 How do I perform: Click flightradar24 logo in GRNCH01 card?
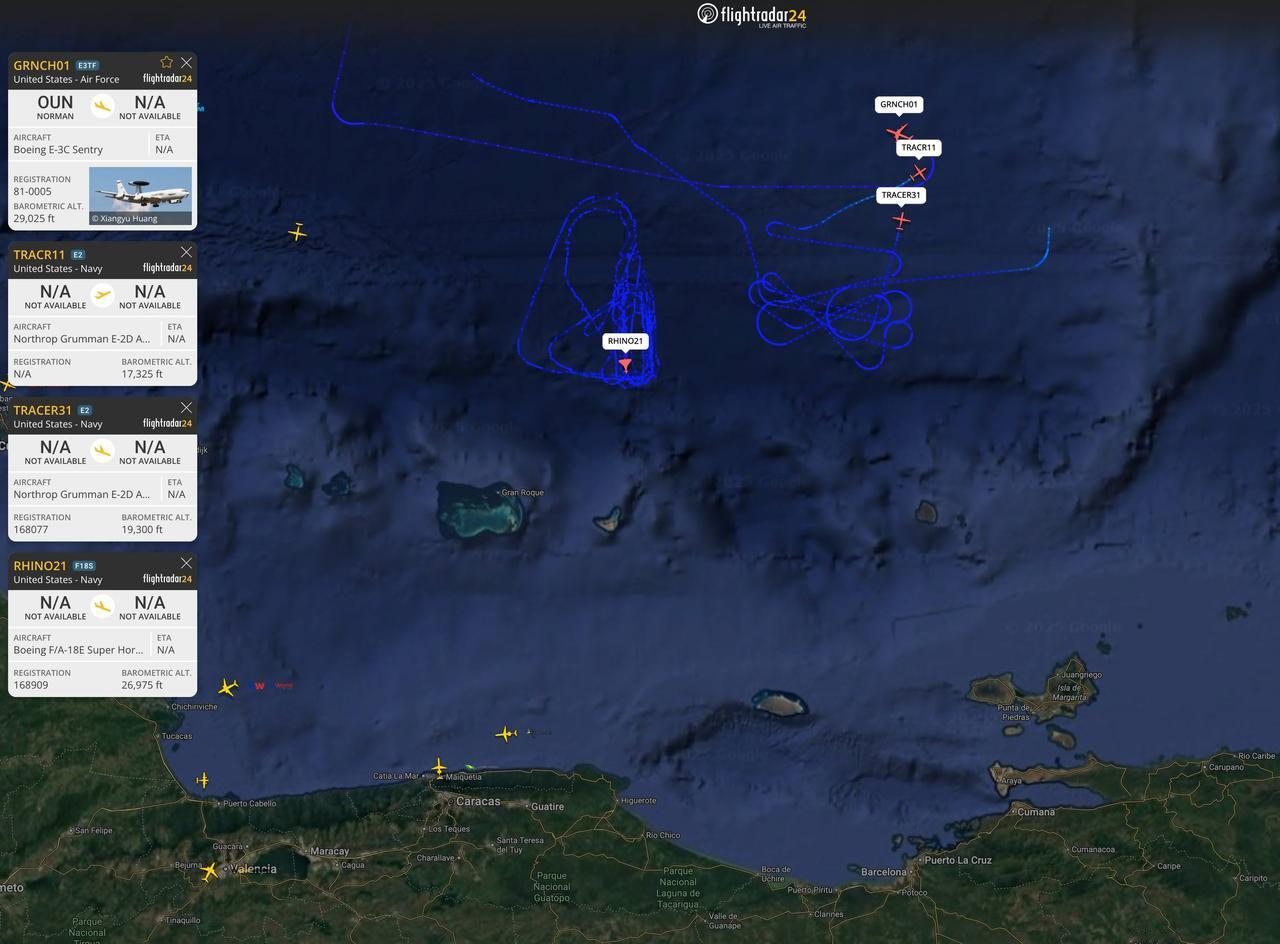point(167,78)
